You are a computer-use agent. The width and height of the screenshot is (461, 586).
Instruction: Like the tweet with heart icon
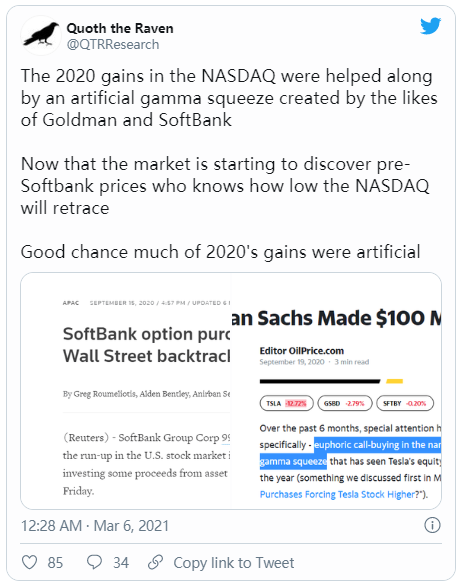(30, 562)
